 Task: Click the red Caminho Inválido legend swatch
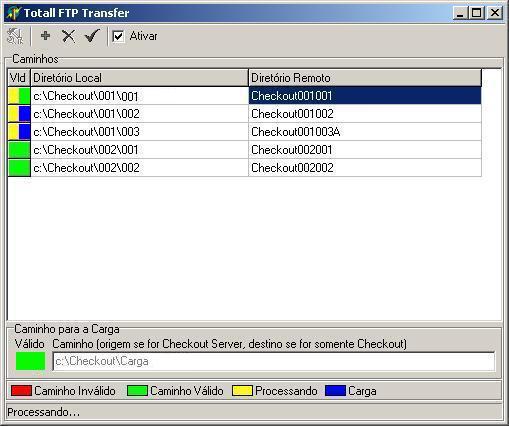tap(21, 391)
